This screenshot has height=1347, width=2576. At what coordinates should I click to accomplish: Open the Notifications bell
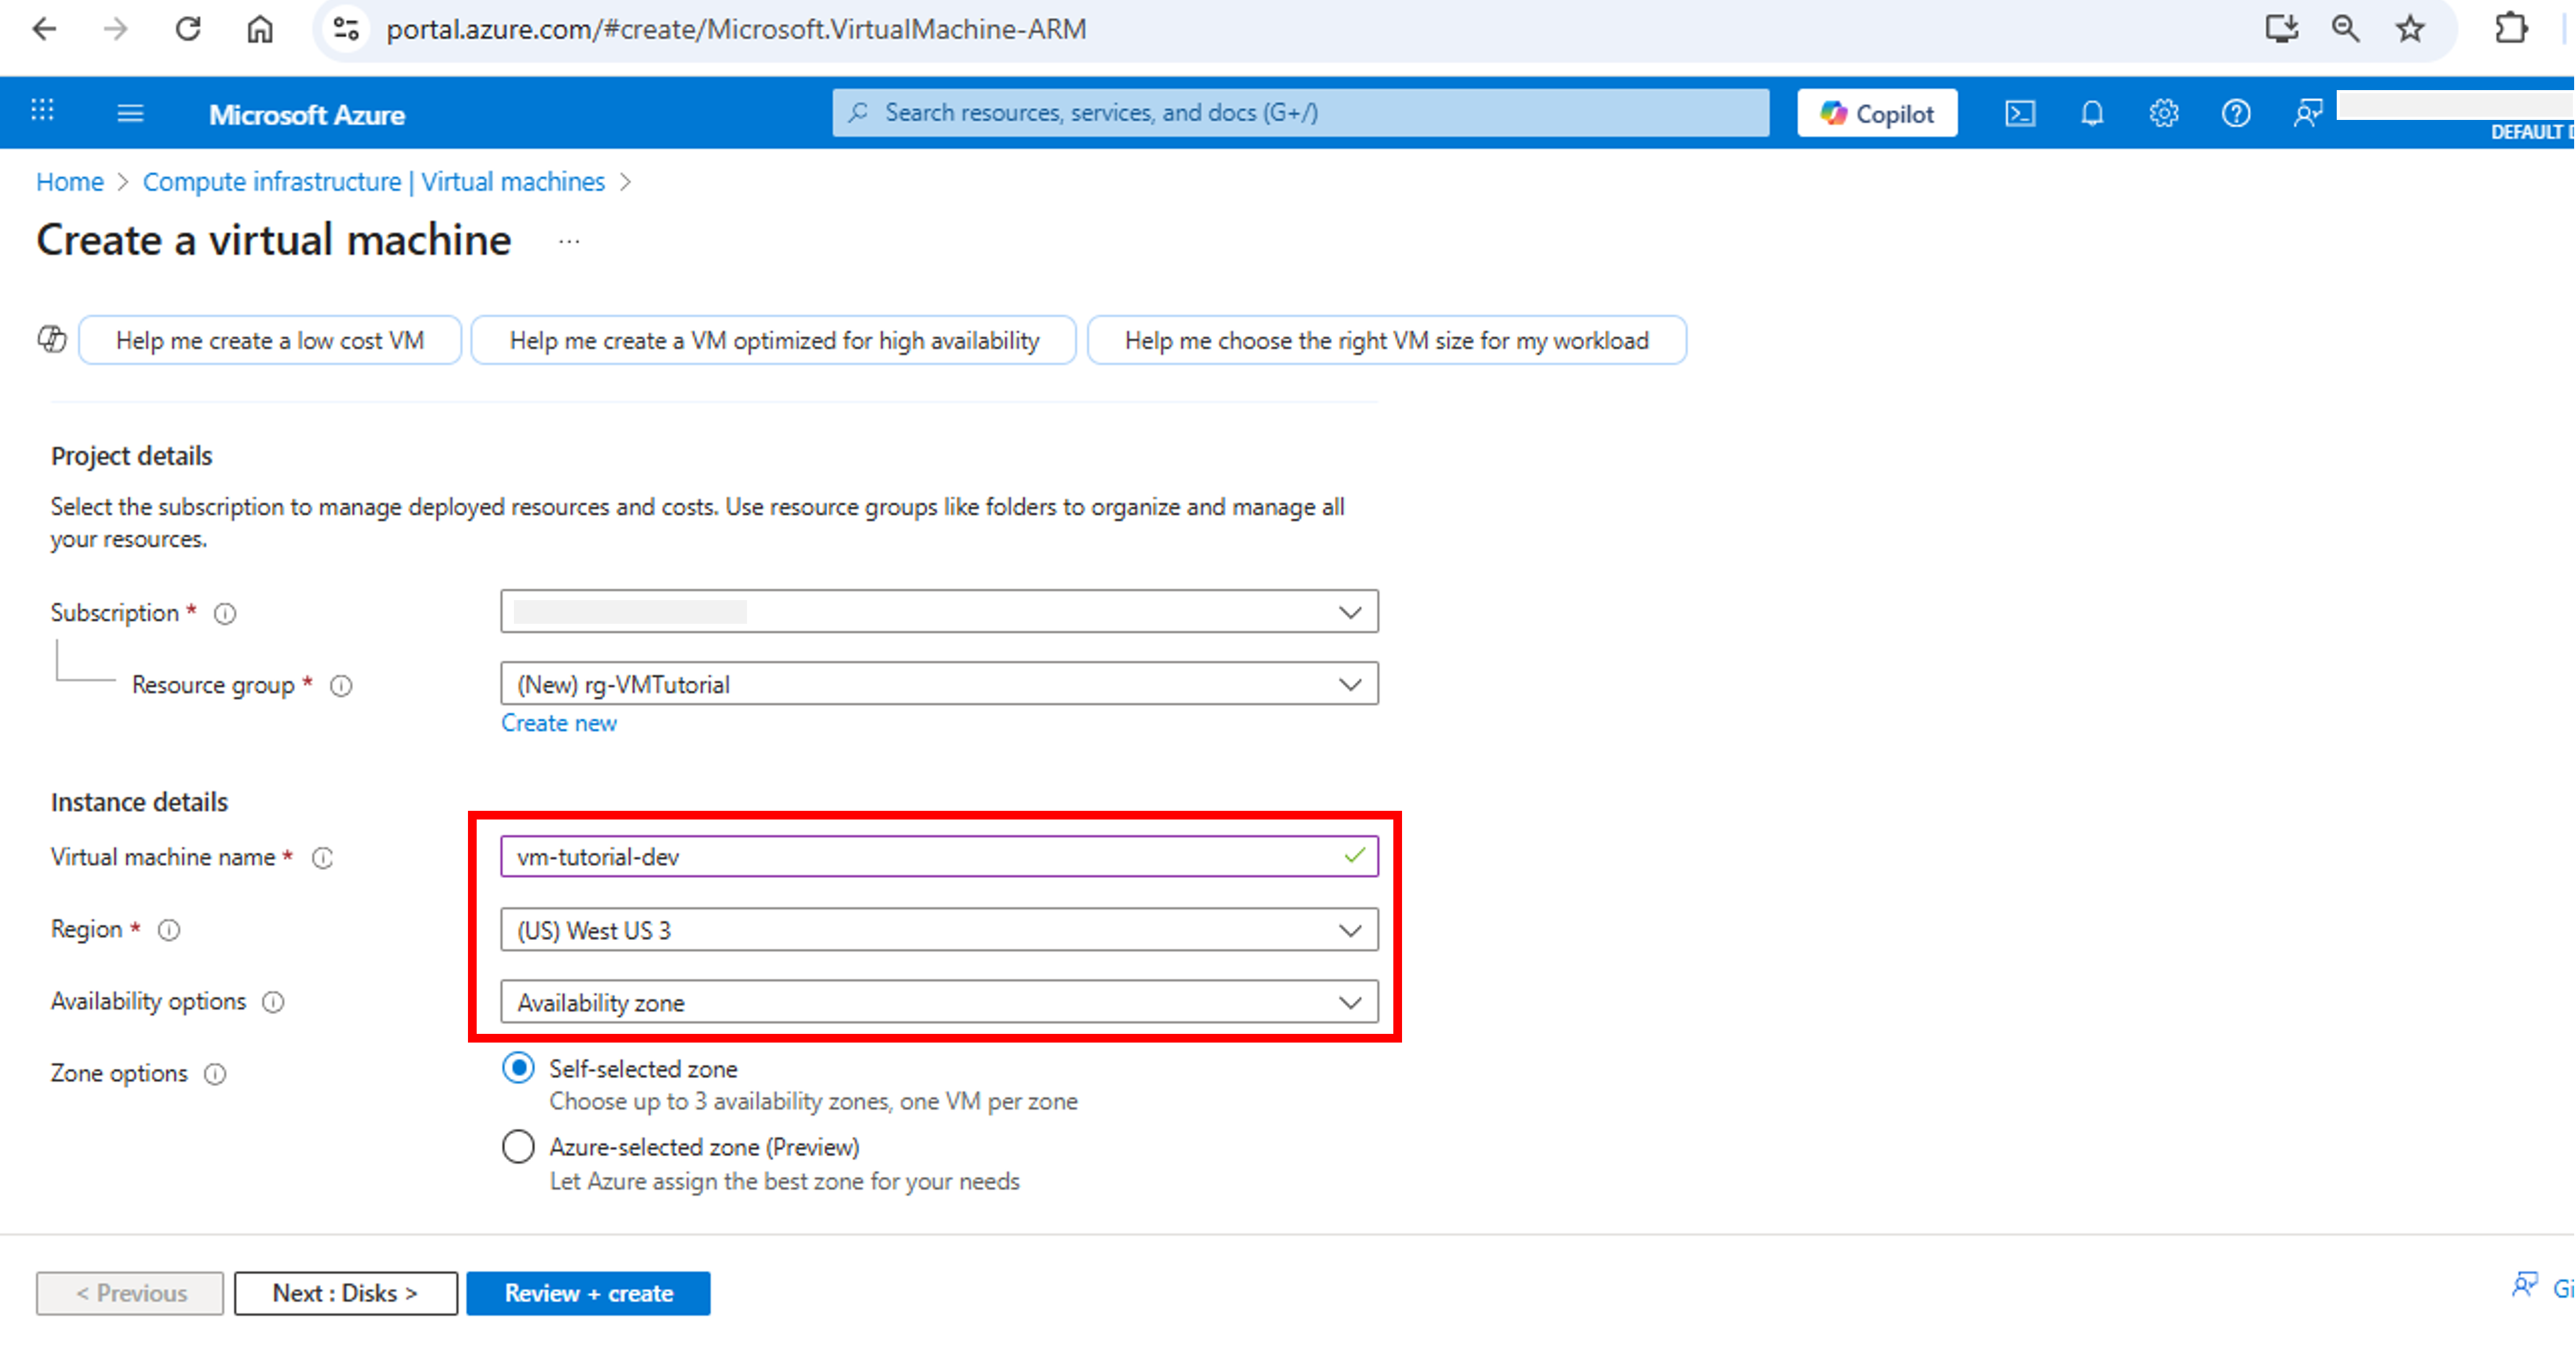coord(2092,113)
